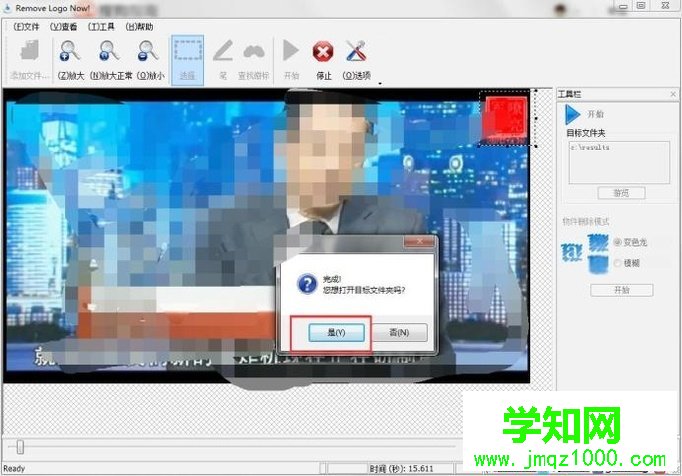Click the Zoom Normal (放大正常) magnifier icon
682x476 pixels.
pos(109,50)
